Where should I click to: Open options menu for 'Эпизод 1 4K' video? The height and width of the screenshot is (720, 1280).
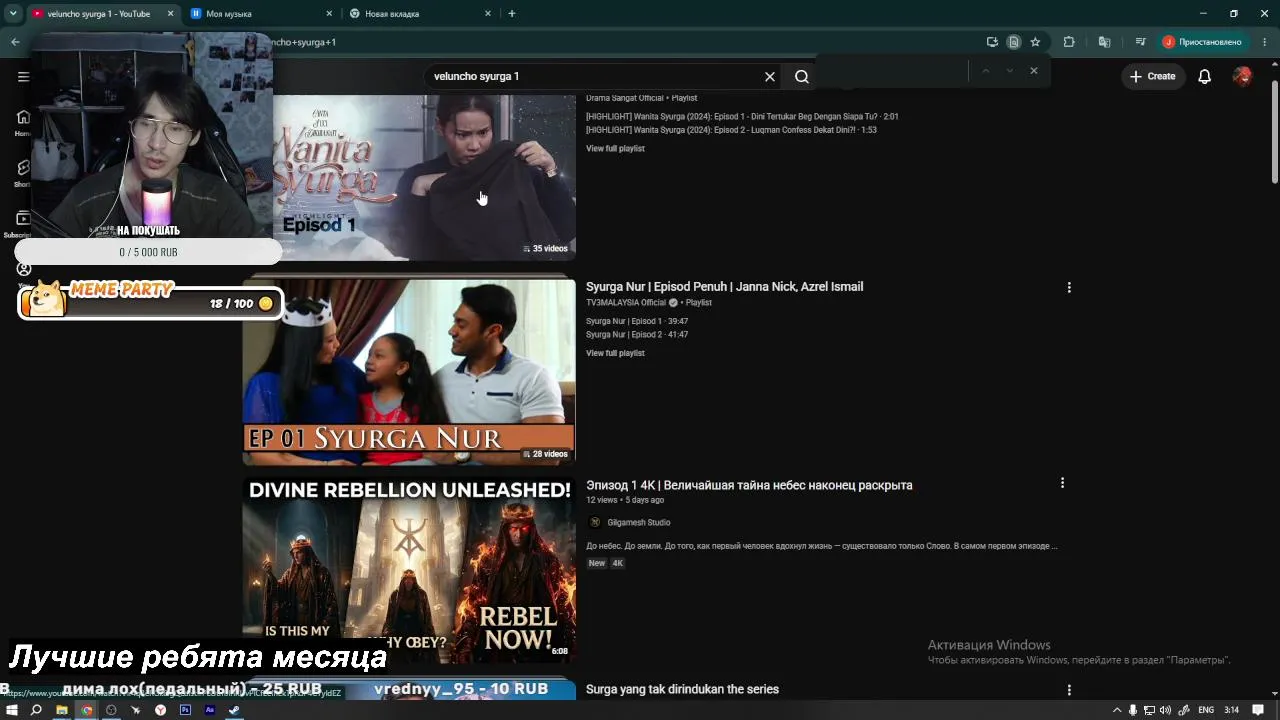(1062, 483)
